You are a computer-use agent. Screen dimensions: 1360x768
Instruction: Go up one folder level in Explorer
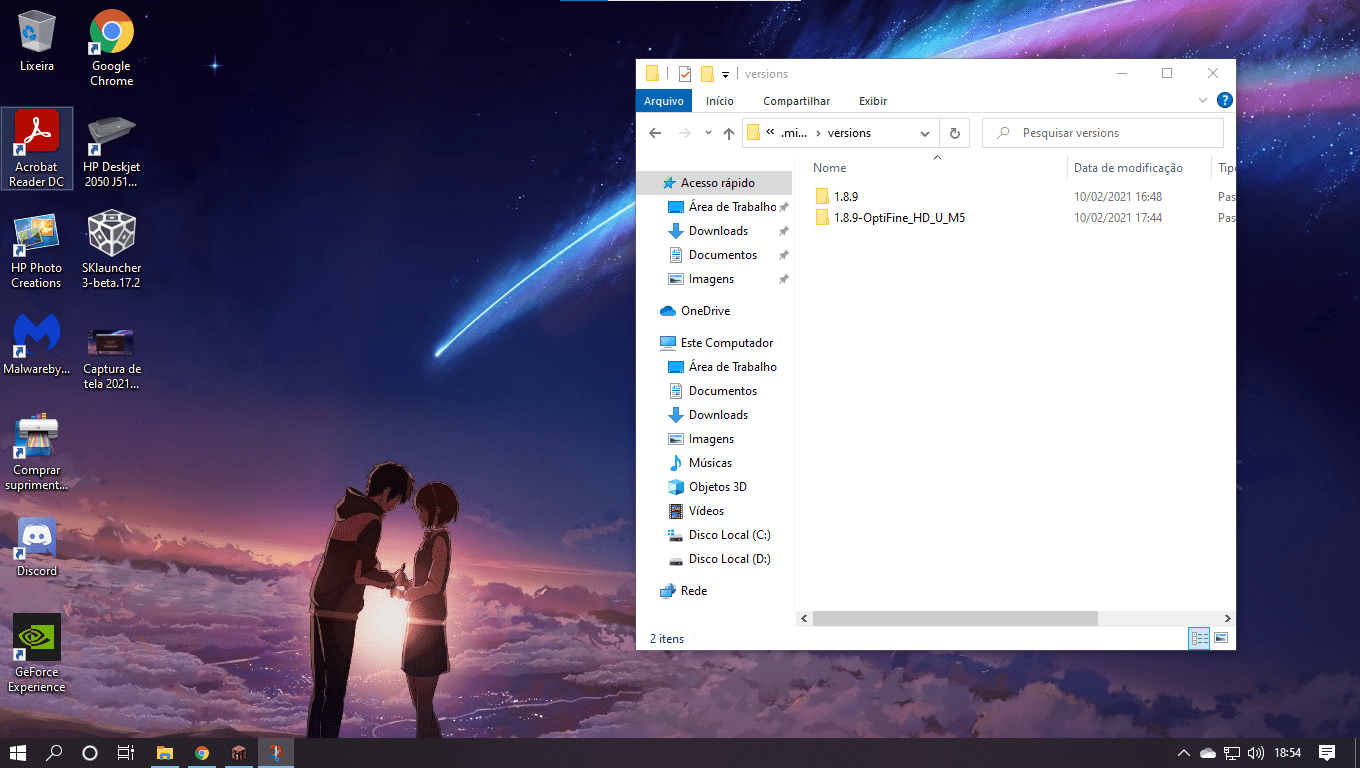pos(728,133)
